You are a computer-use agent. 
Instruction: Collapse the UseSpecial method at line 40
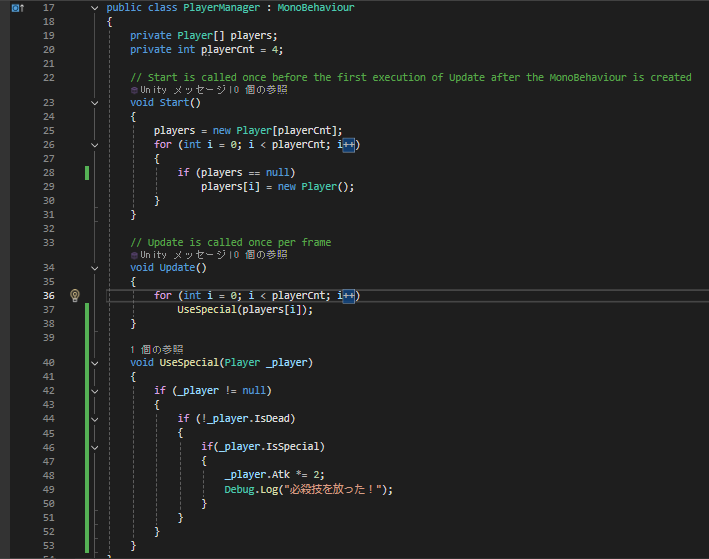point(95,363)
